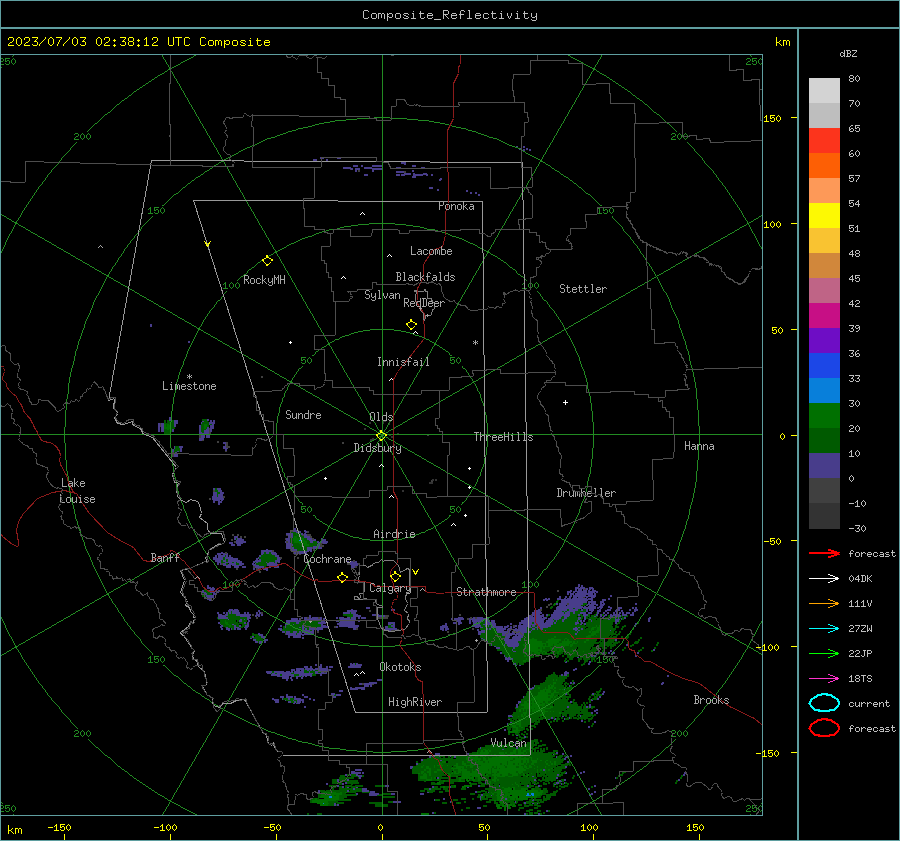The height and width of the screenshot is (841, 900).
Task: Click the Cochrane town label
Action: 327,559
